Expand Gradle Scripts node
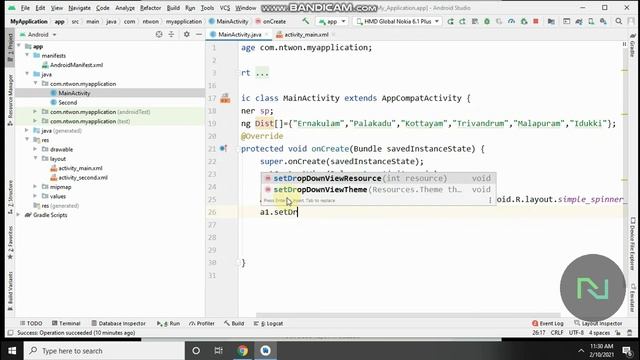The height and width of the screenshot is (360, 640). 18,215
